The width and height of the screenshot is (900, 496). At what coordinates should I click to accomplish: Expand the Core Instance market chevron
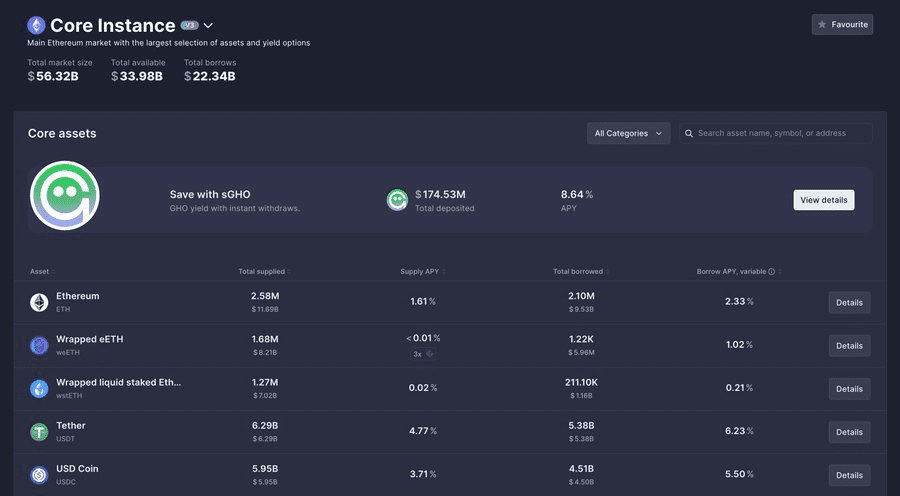tap(209, 25)
